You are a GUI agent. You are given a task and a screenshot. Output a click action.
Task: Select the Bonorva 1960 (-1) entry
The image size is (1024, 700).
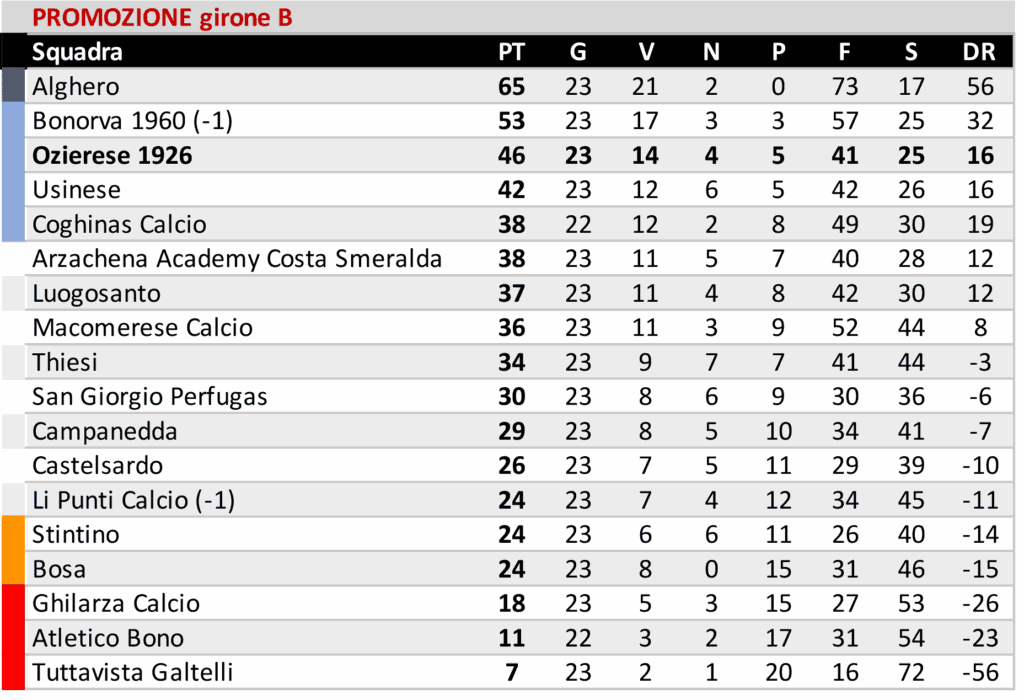pos(132,121)
